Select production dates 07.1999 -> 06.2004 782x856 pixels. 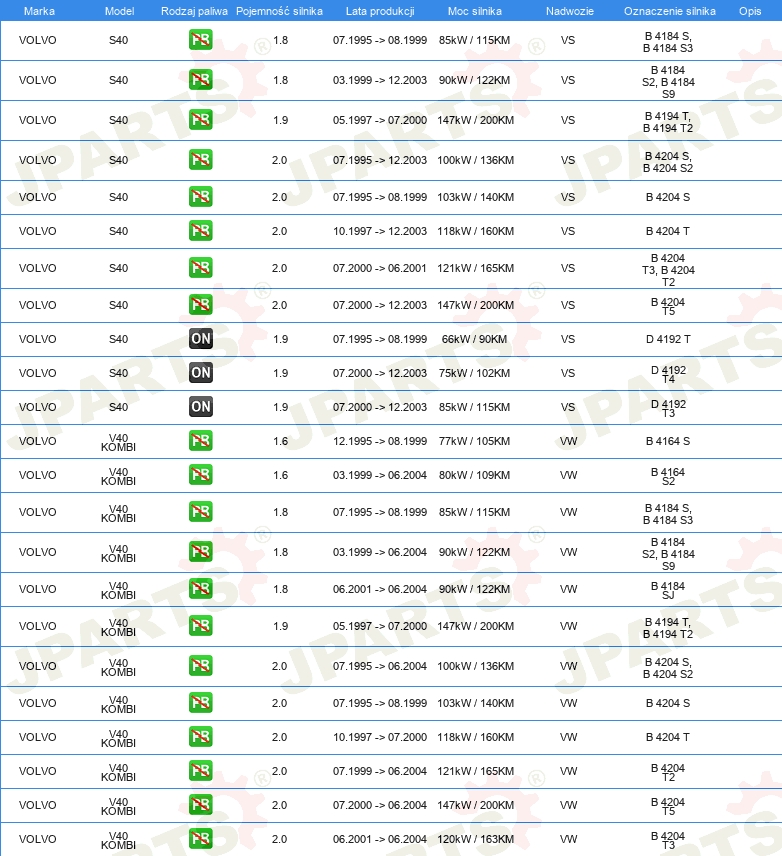click(380, 771)
